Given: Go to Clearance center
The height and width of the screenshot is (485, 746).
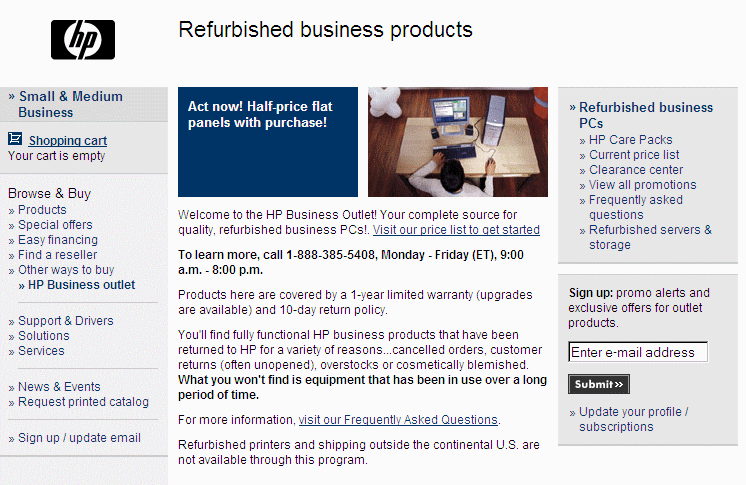Looking at the screenshot, I should pyautogui.click(x=636, y=170).
